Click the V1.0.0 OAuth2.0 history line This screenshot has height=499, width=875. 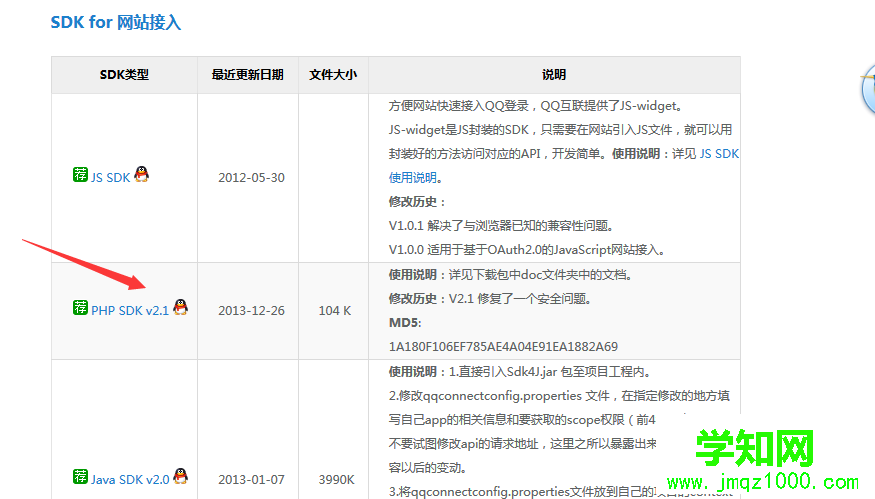coord(527,250)
